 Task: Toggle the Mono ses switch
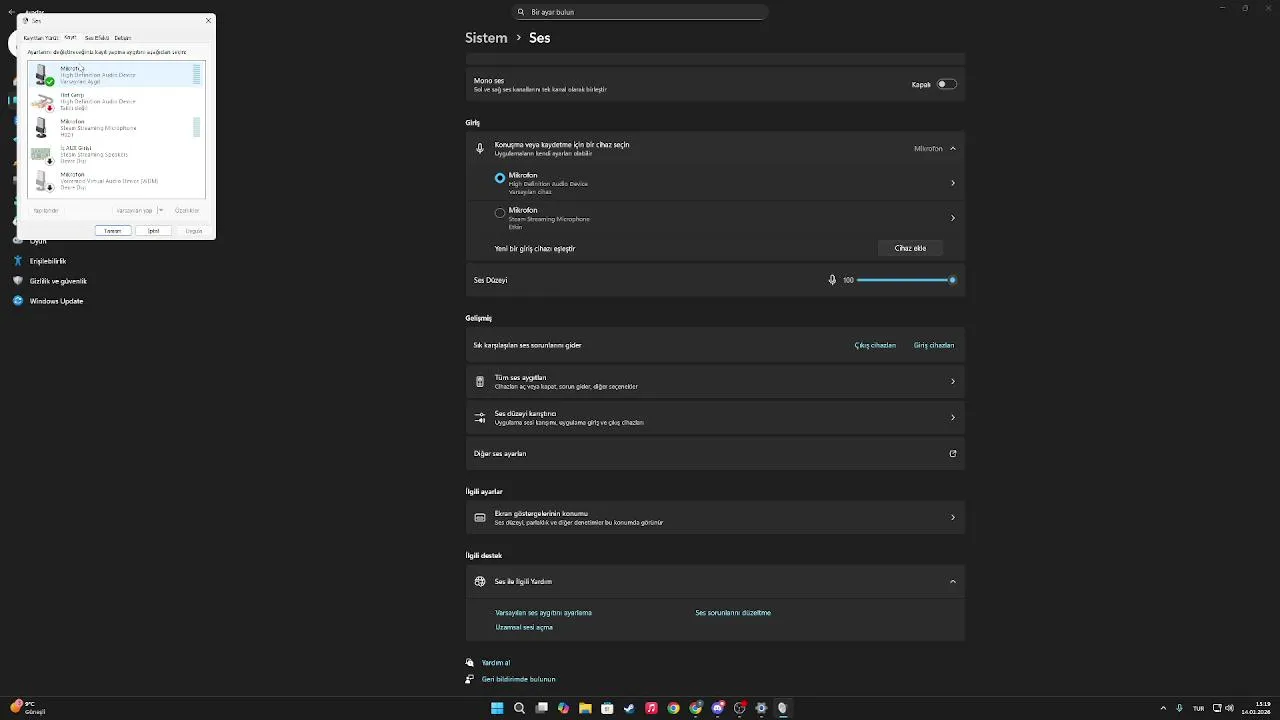(x=946, y=84)
